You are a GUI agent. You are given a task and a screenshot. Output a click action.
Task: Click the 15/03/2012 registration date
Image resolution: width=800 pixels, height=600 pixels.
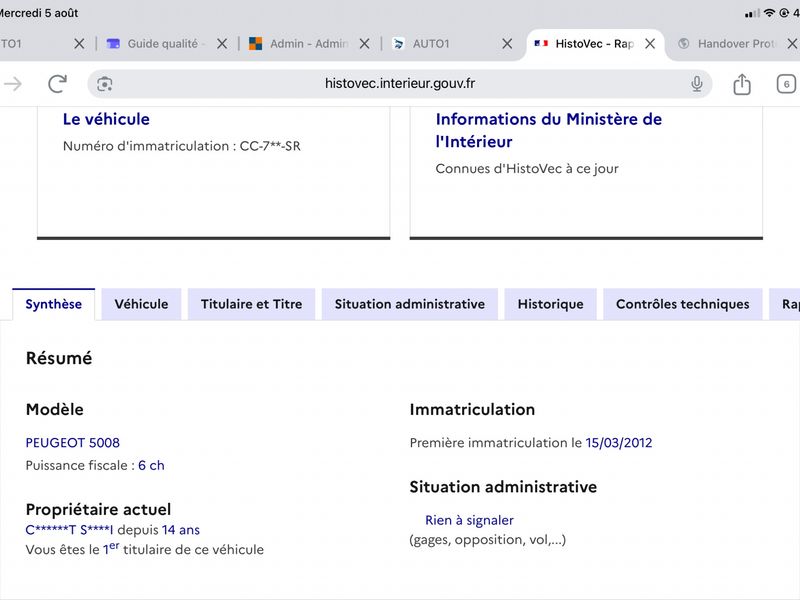618,442
